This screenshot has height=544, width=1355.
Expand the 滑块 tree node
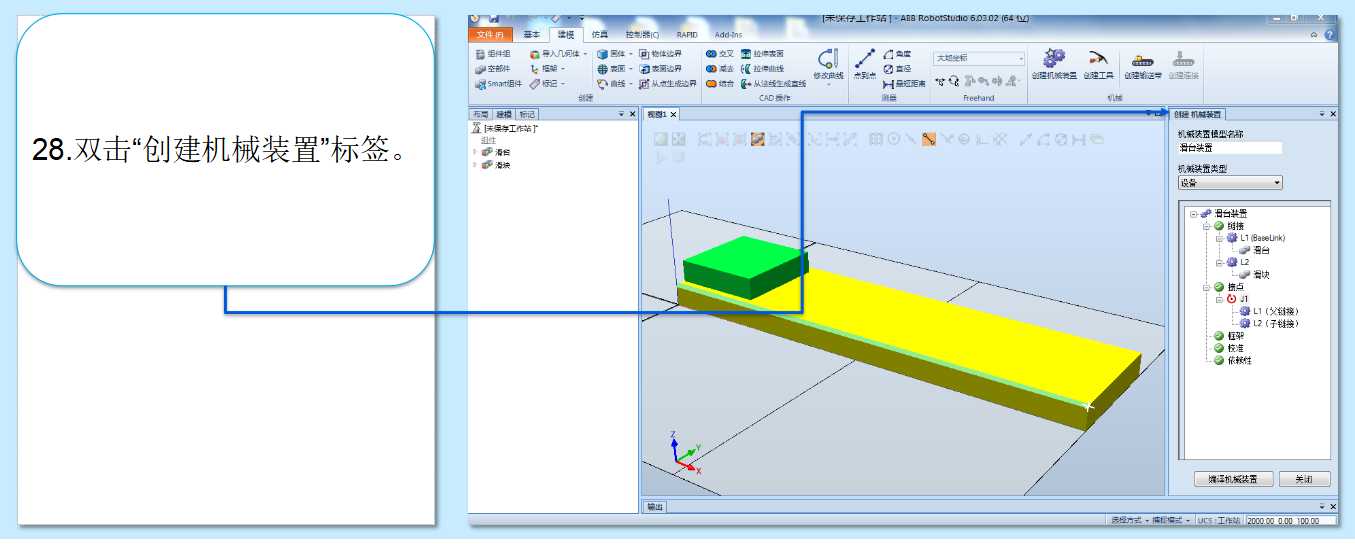pos(475,165)
